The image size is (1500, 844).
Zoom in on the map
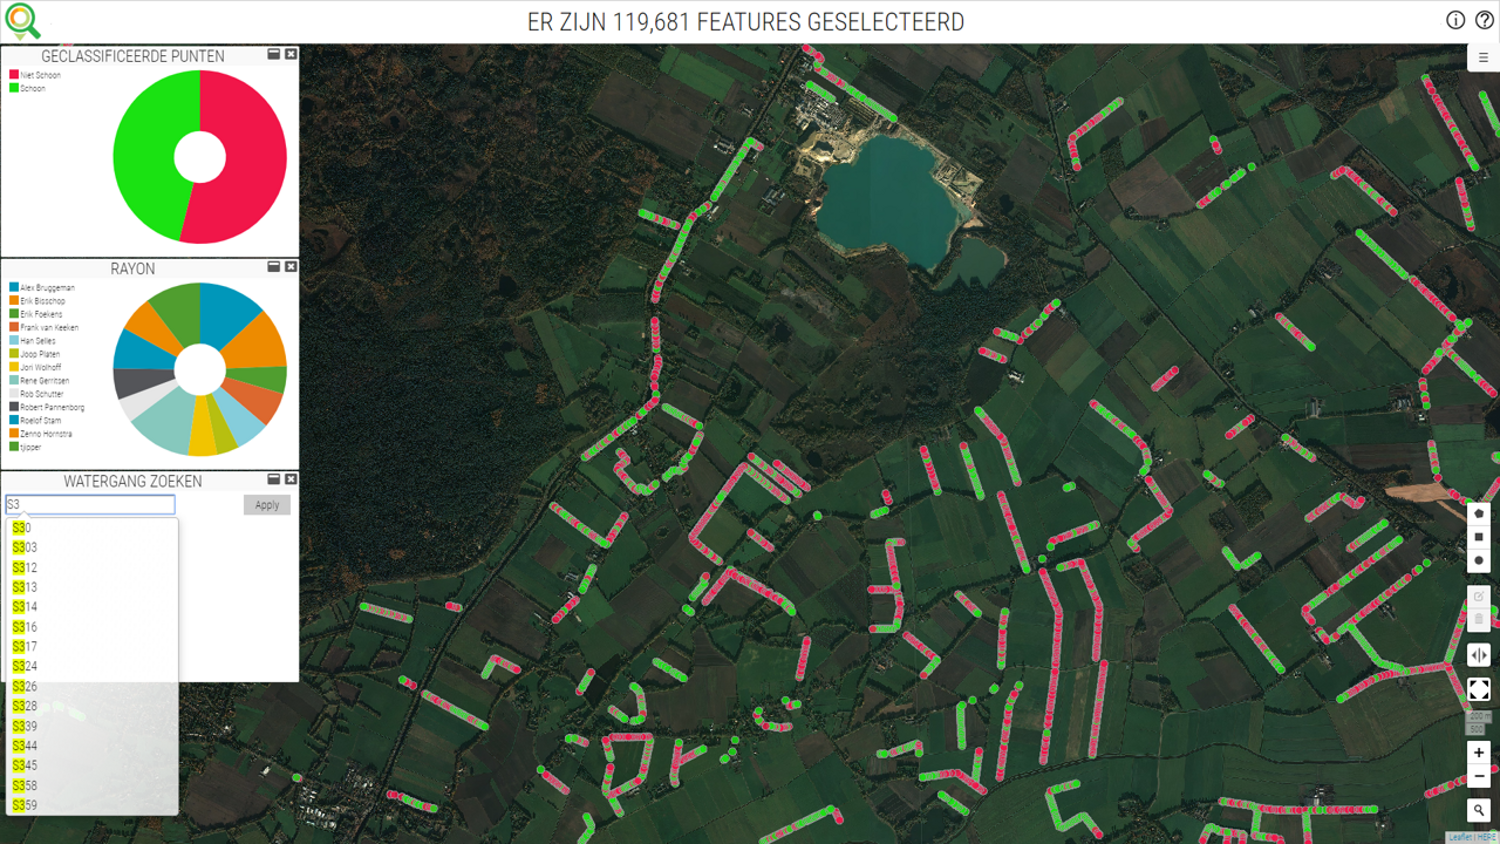[x=1478, y=753]
